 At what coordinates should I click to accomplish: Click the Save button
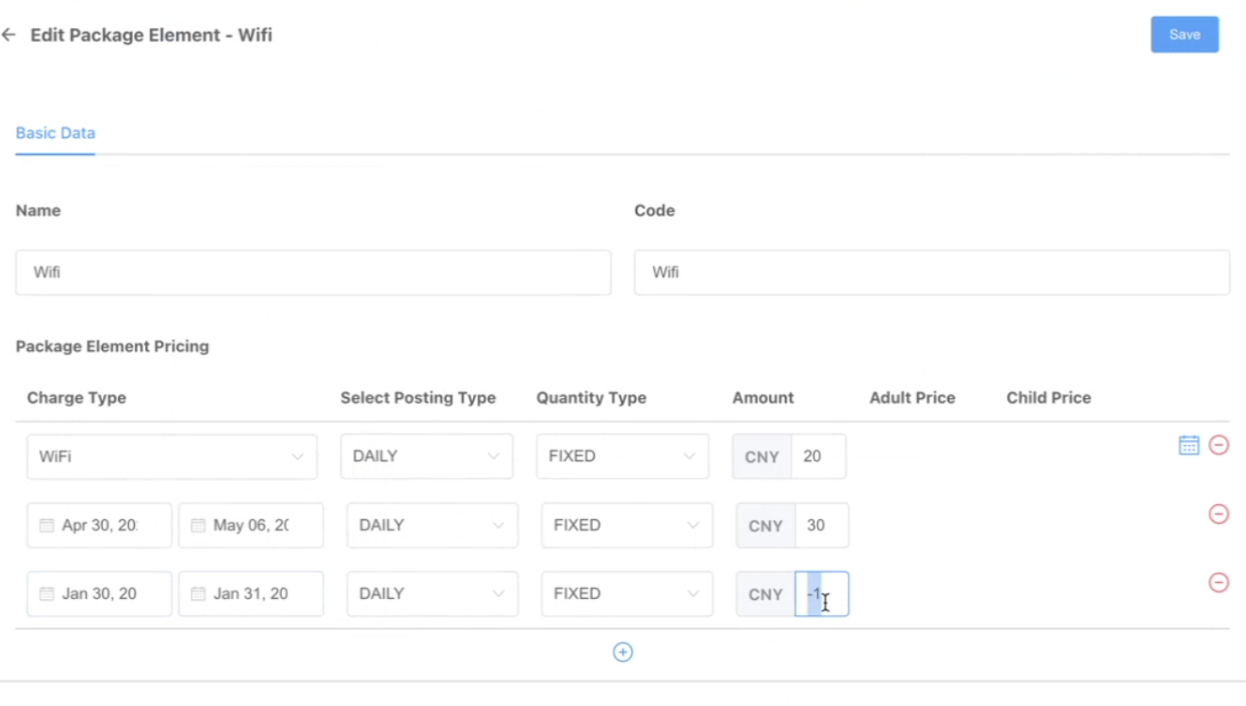click(x=1184, y=34)
